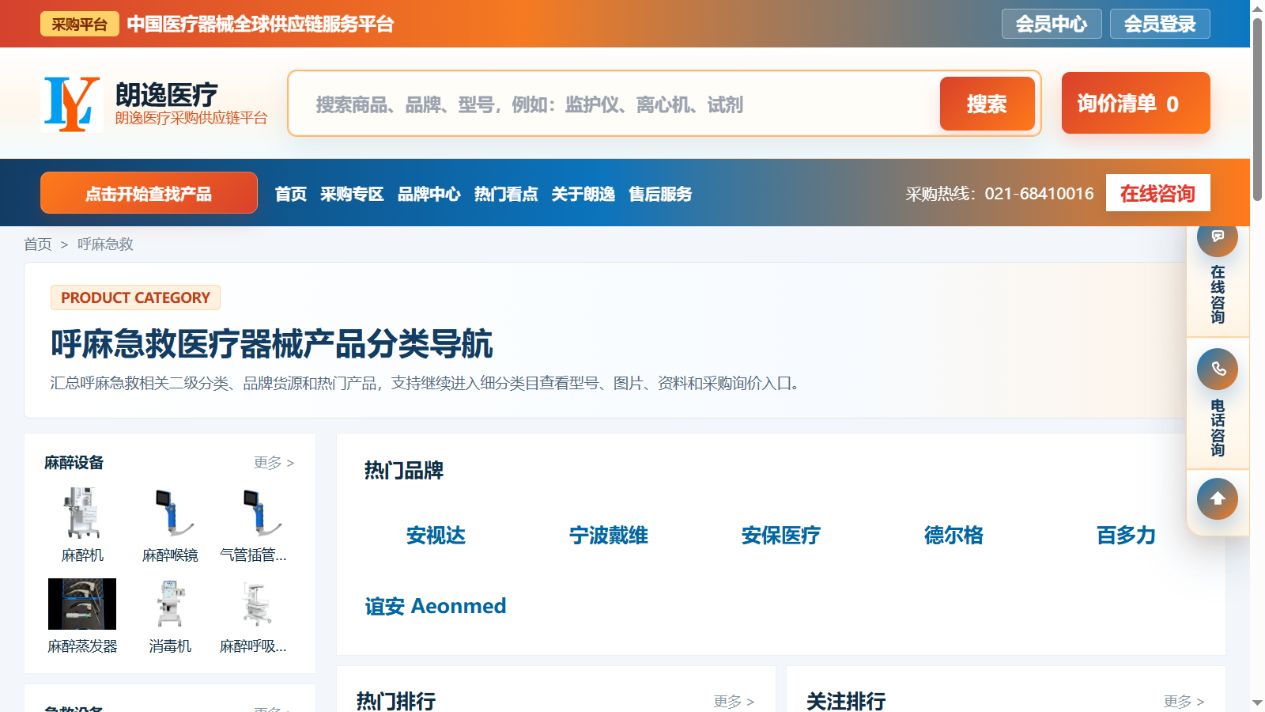Click the 麻醉设备 category heading
This screenshot has width=1265, height=712.
tap(74, 463)
